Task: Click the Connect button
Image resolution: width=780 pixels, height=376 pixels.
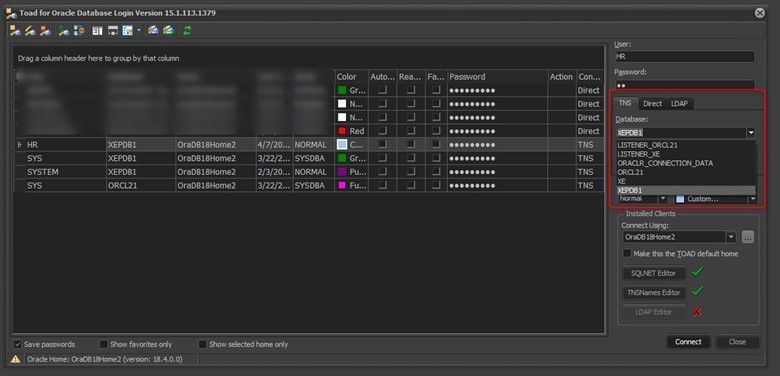Action: [x=688, y=342]
